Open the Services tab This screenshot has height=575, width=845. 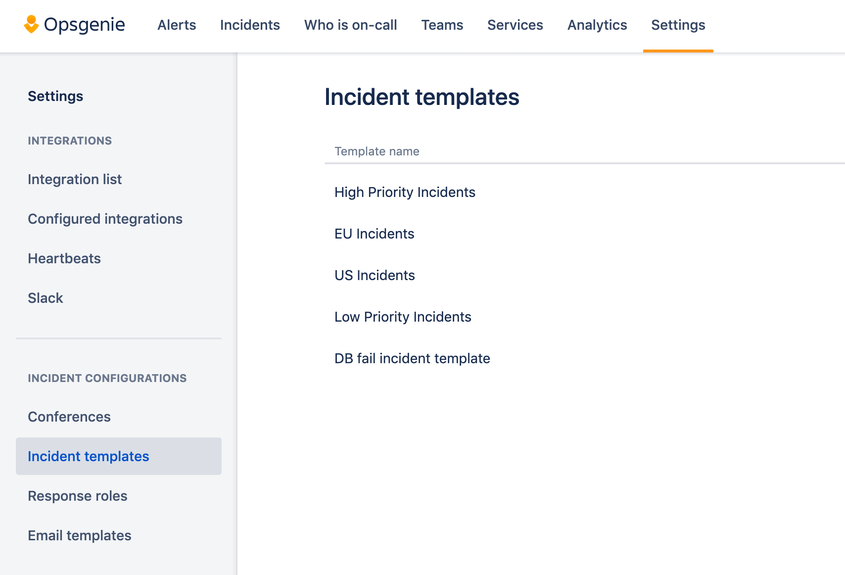[515, 25]
